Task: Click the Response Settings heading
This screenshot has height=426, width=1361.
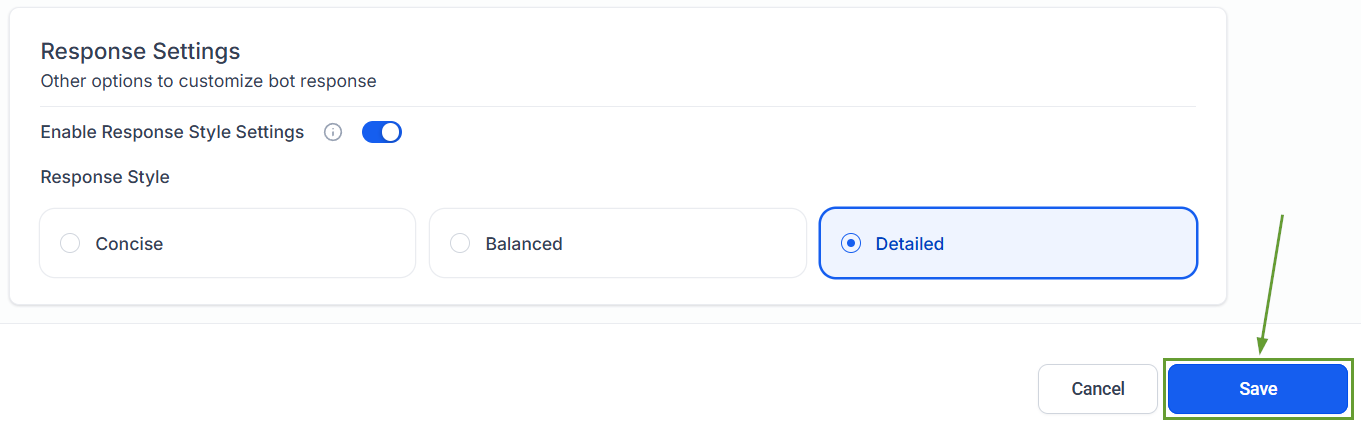Action: point(140,51)
